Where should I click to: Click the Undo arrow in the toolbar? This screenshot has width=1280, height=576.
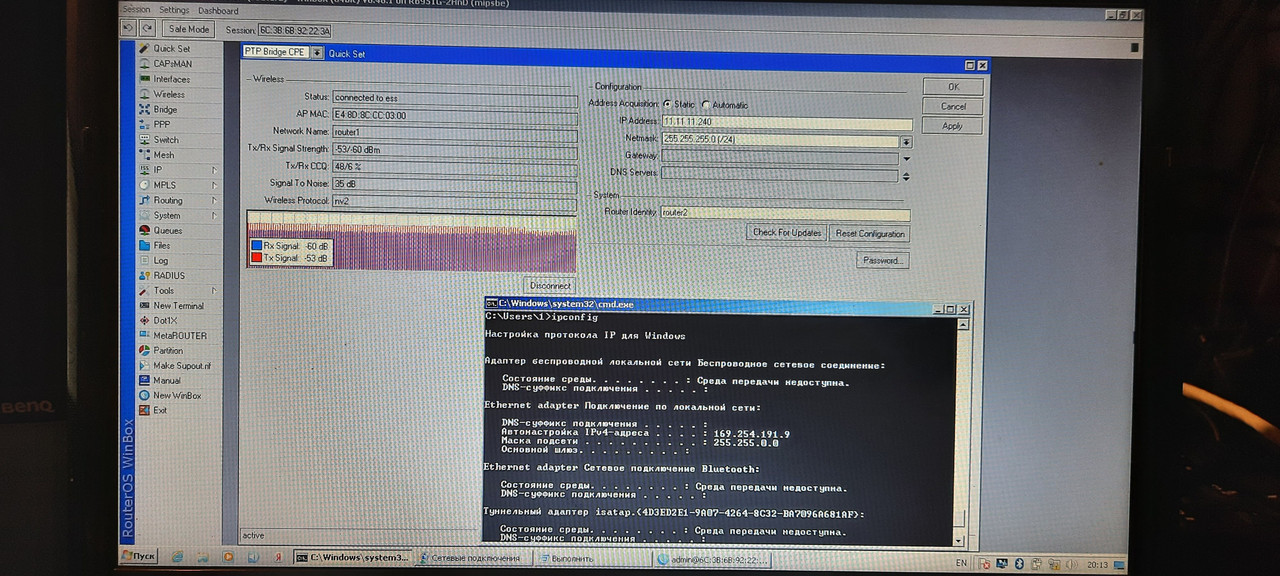(x=128, y=29)
